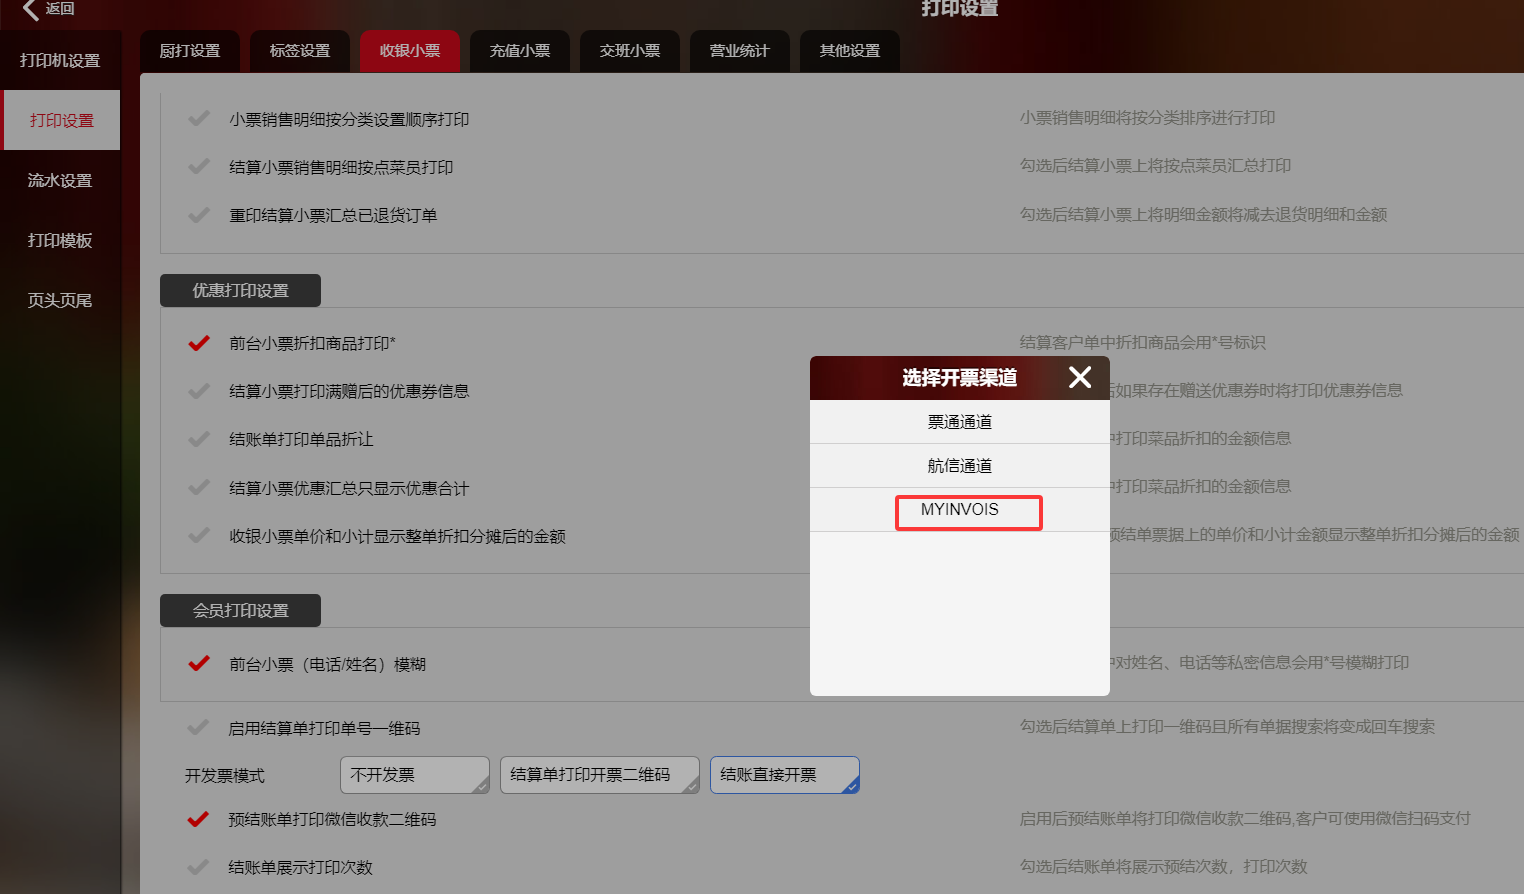Enable 小票销售明细按分类设置顺序打印 option
Image resolution: width=1524 pixels, height=894 pixels.
coord(199,119)
